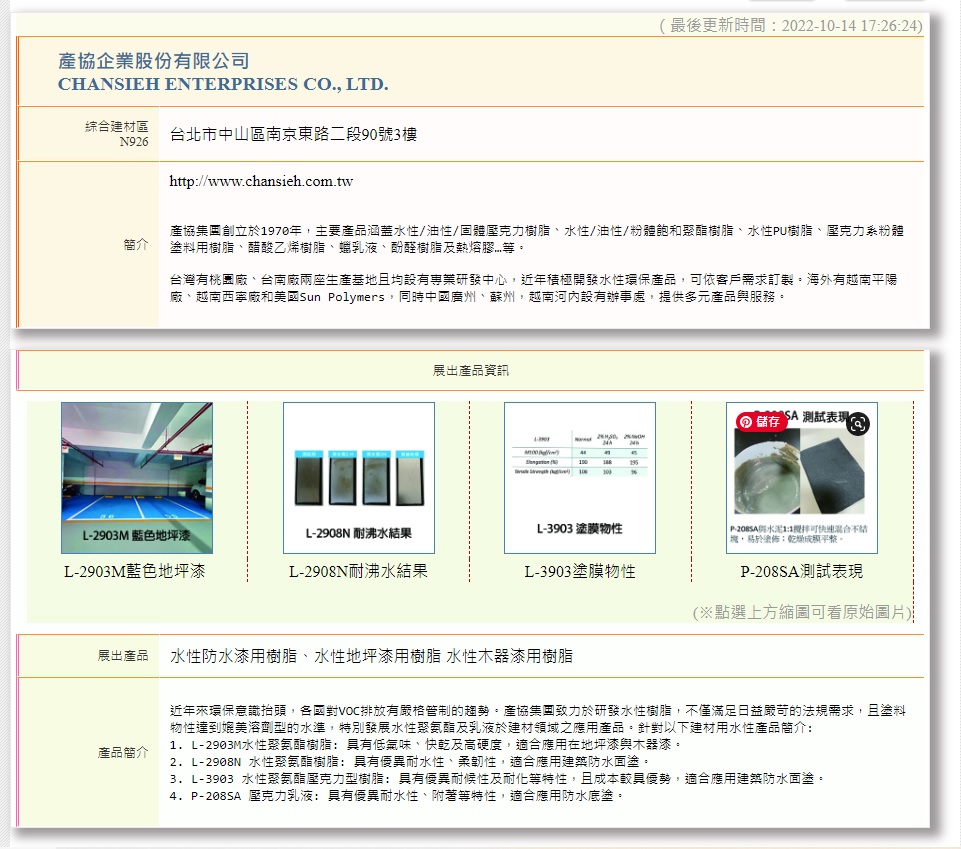Click product line 1 about L-2903M水性聚氨酯樹脂
Viewport: 961px width, 849px height.
click(425, 745)
